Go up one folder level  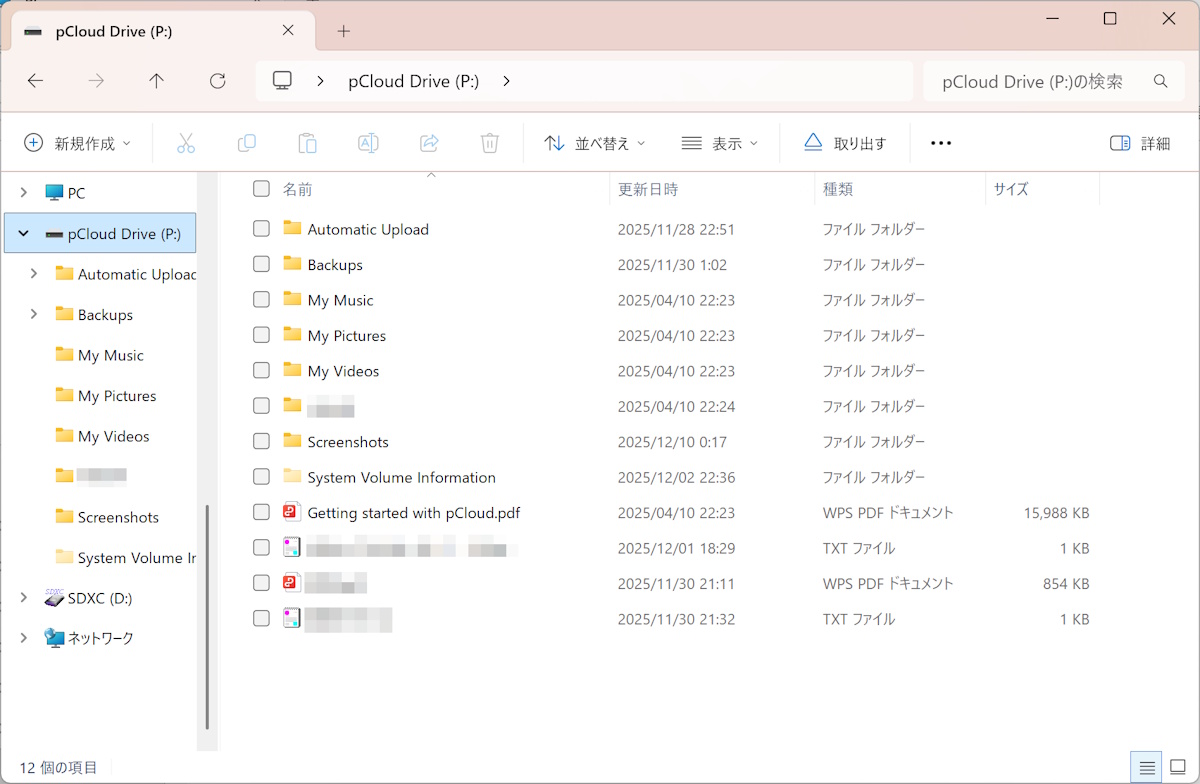click(x=156, y=81)
